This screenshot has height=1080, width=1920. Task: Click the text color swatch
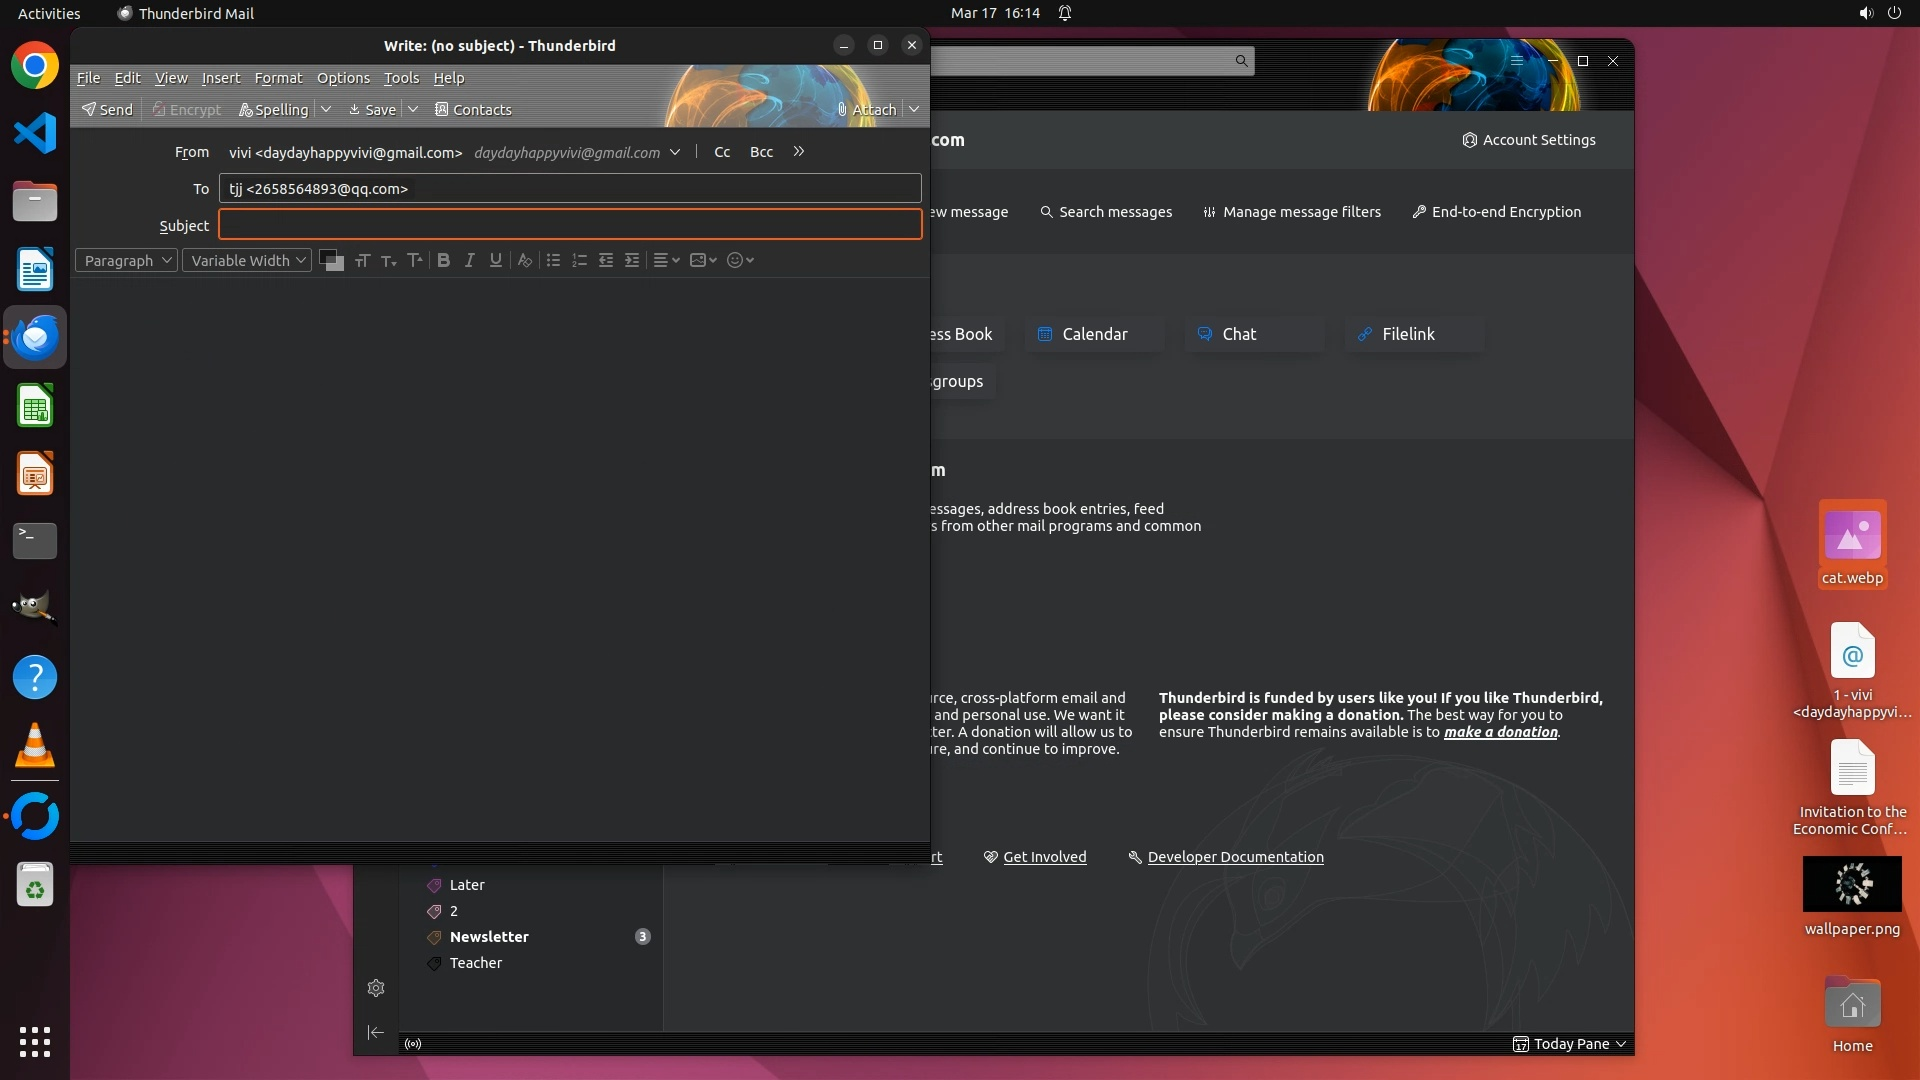pos(328,258)
